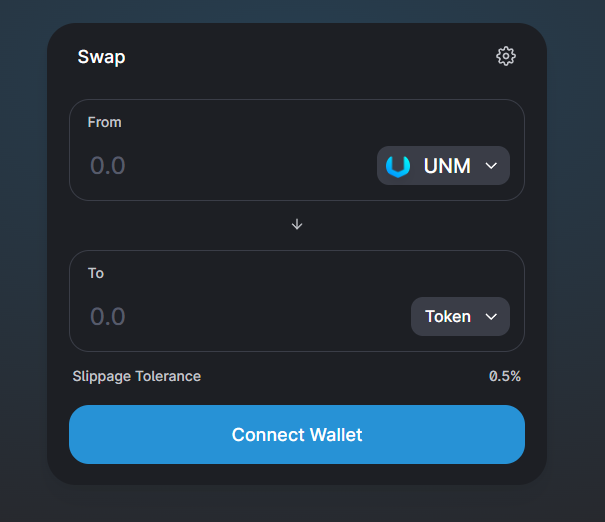This screenshot has height=522, width=605.
Task: Click the 0.5% slippage value
Action: [x=505, y=376]
